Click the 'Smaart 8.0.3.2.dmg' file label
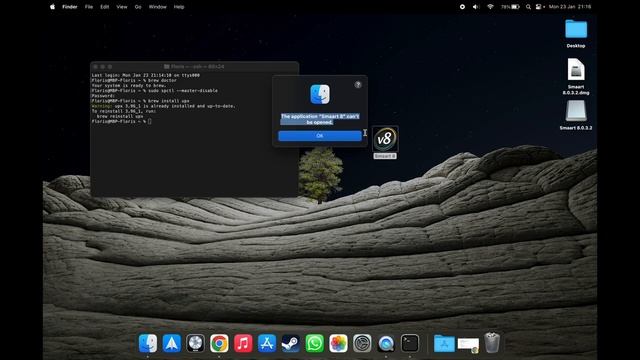The height and width of the screenshot is (360, 640). click(576, 90)
